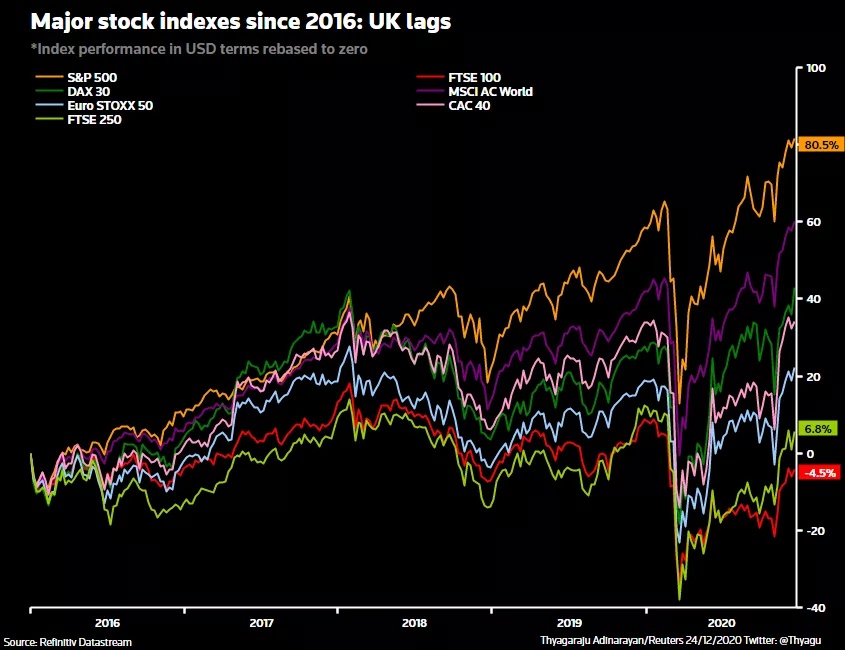Click the red FTSE 100 legend line
This screenshot has width=845, height=650.
click(x=430, y=77)
